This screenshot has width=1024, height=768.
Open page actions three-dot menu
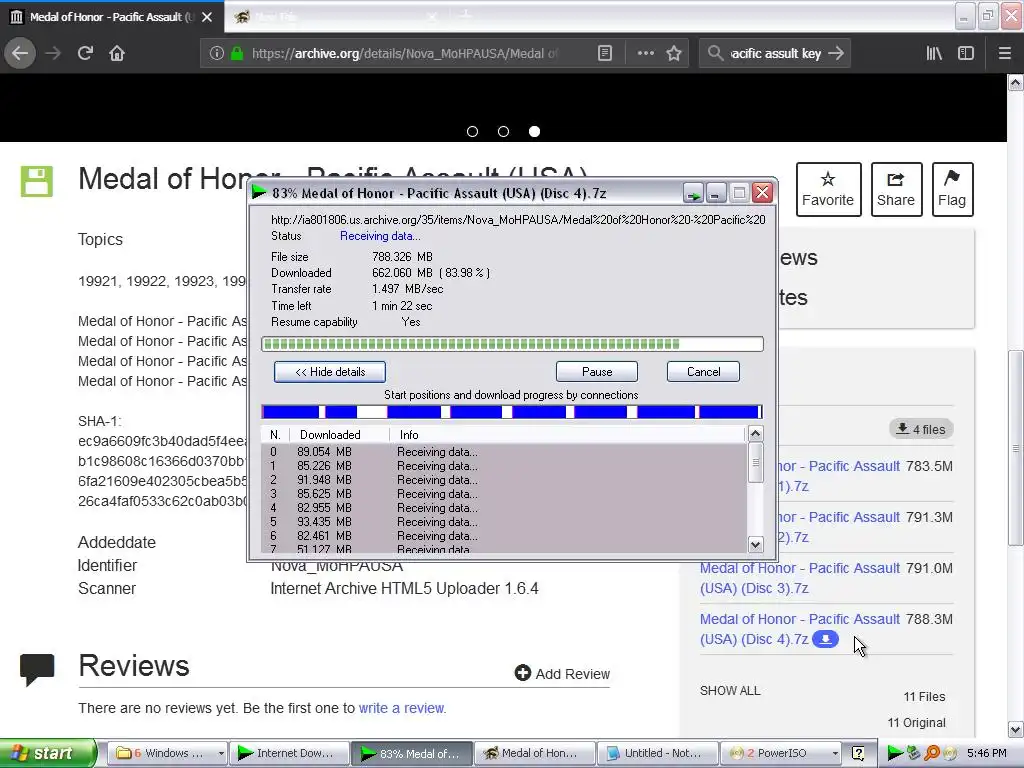pyautogui.click(x=645, y=53)
